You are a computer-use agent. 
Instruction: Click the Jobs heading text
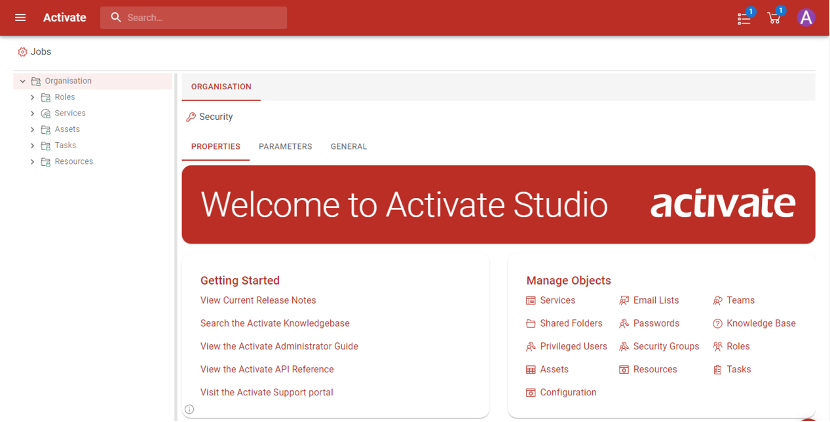click(x=41, y=51)
